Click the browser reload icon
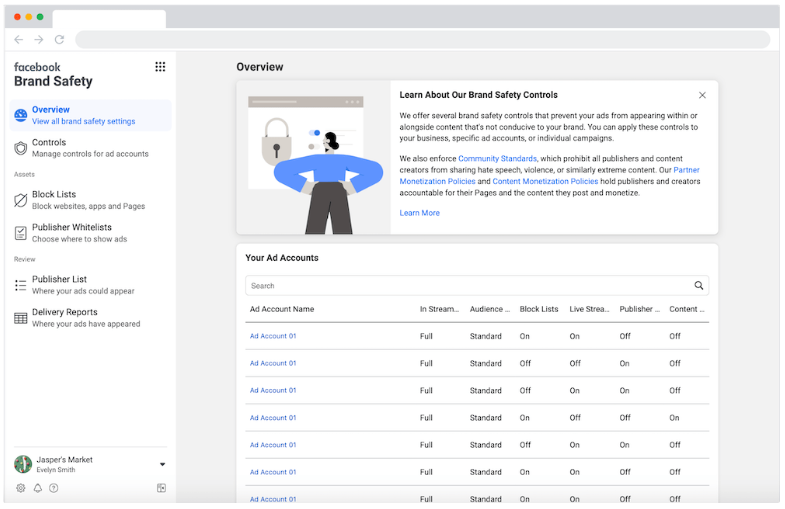This screenshot has height=509, width=785. 59,39
